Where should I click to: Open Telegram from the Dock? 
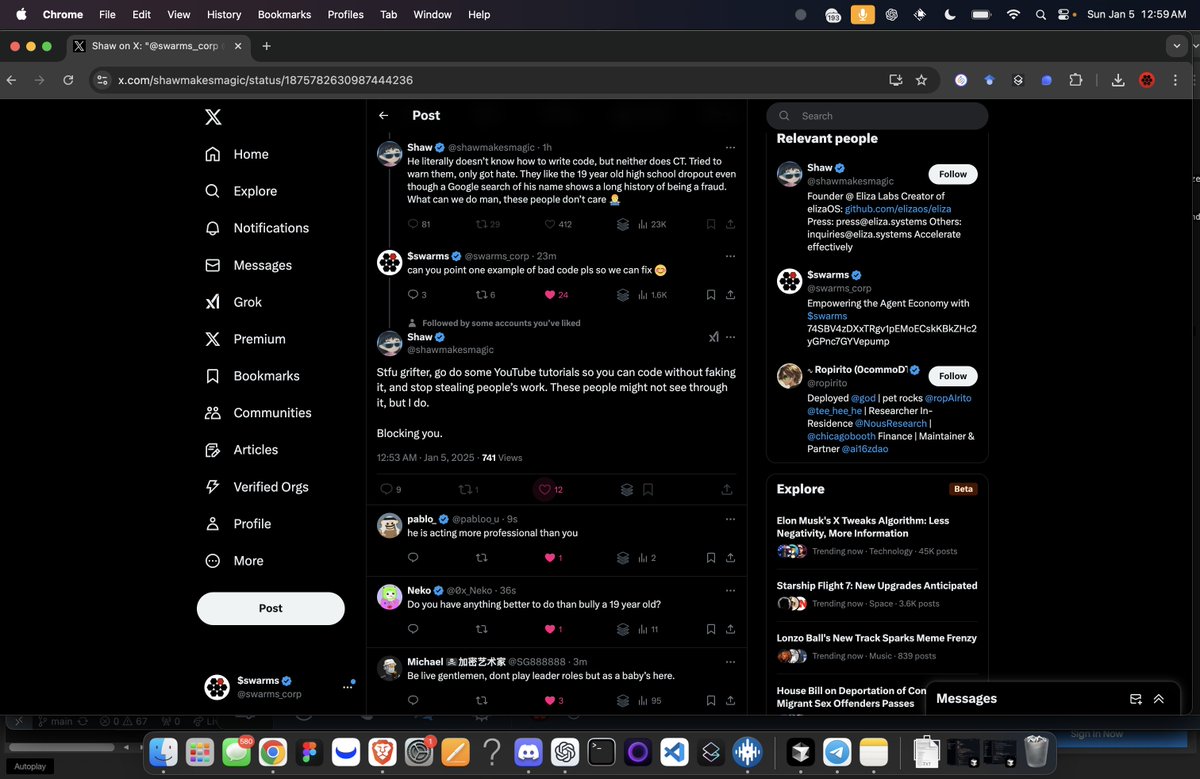[x=837, y=752]
